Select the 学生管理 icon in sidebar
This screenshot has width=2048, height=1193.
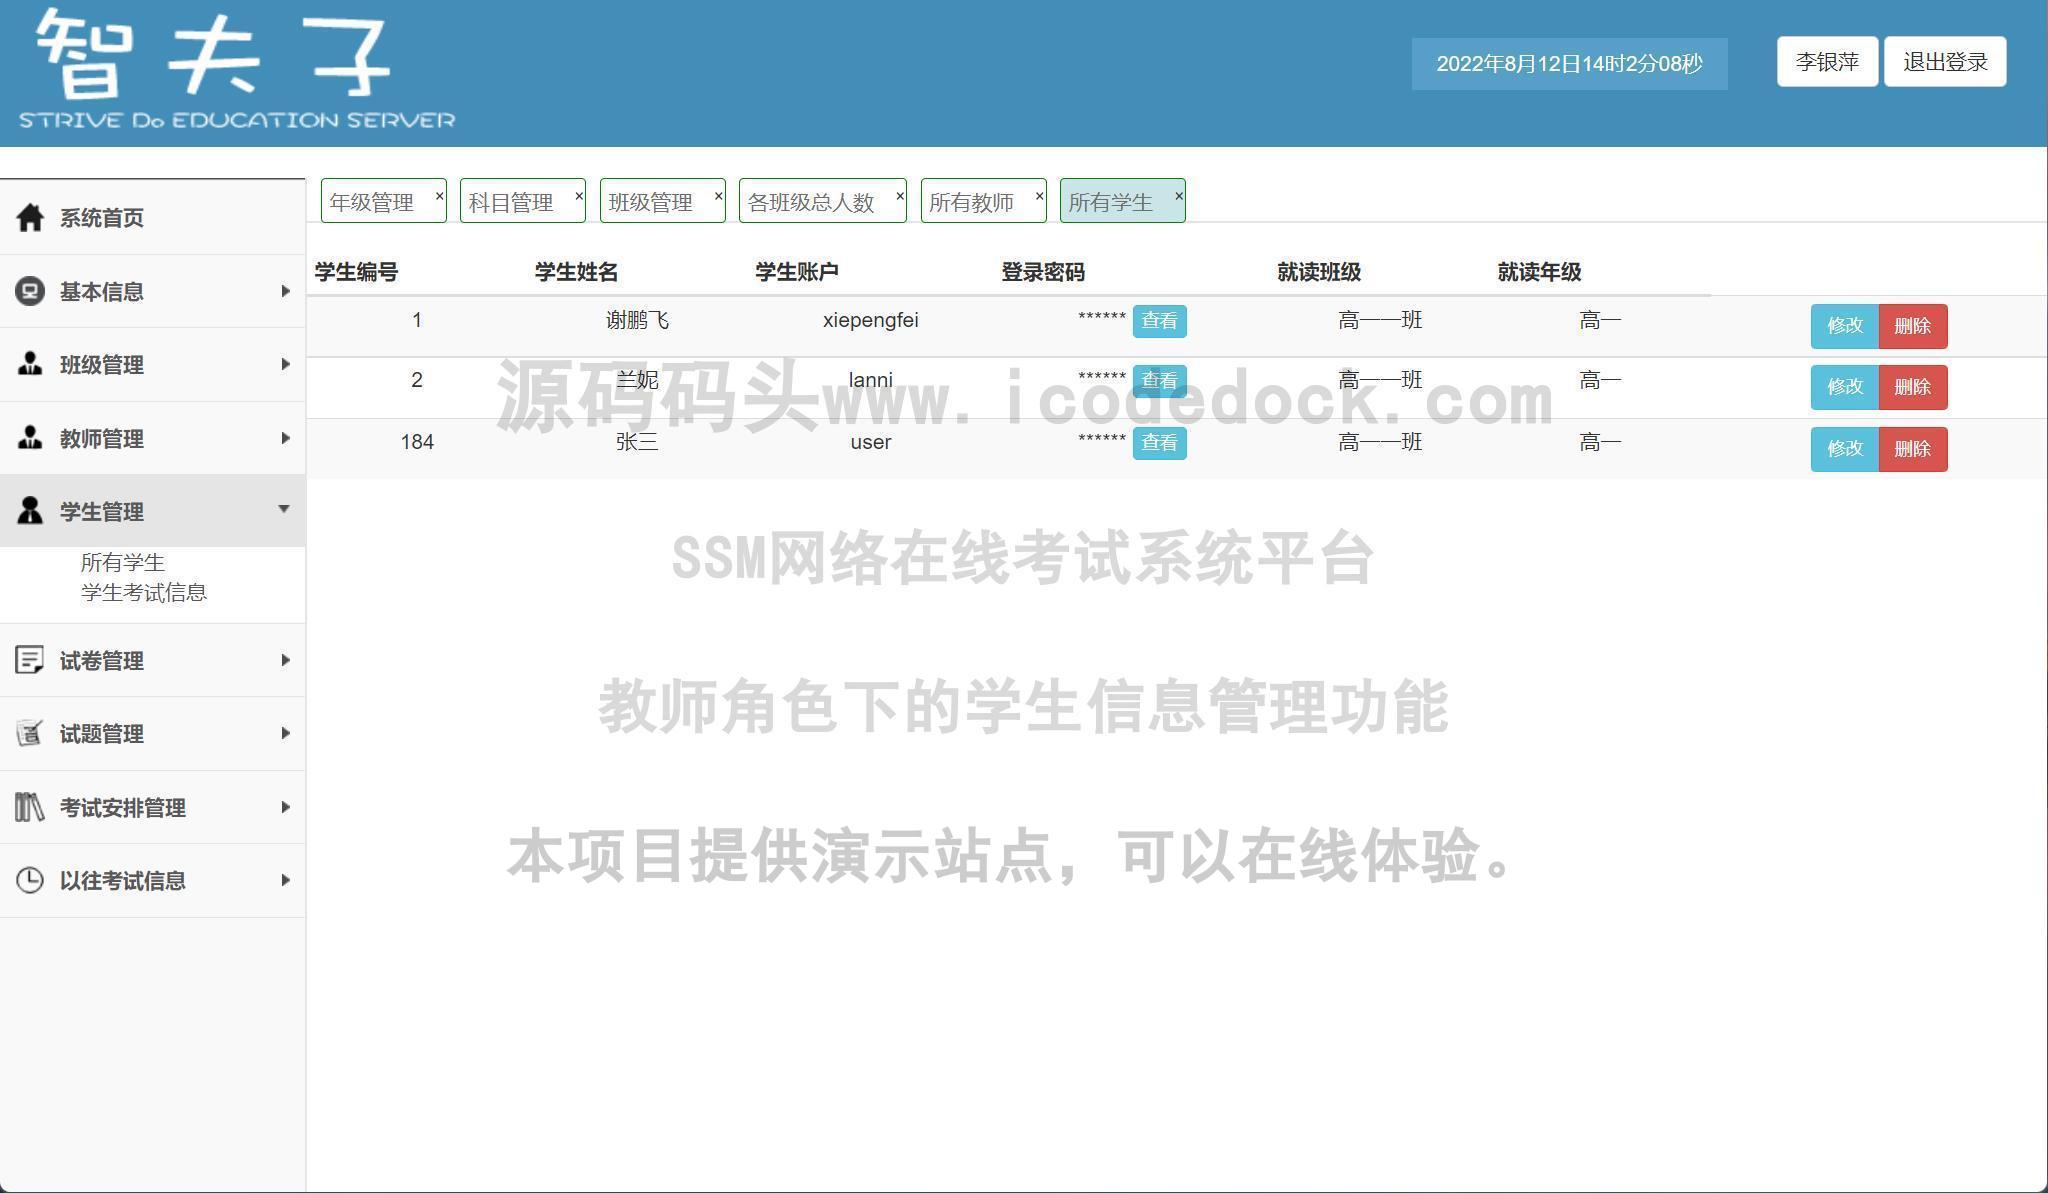29,511
